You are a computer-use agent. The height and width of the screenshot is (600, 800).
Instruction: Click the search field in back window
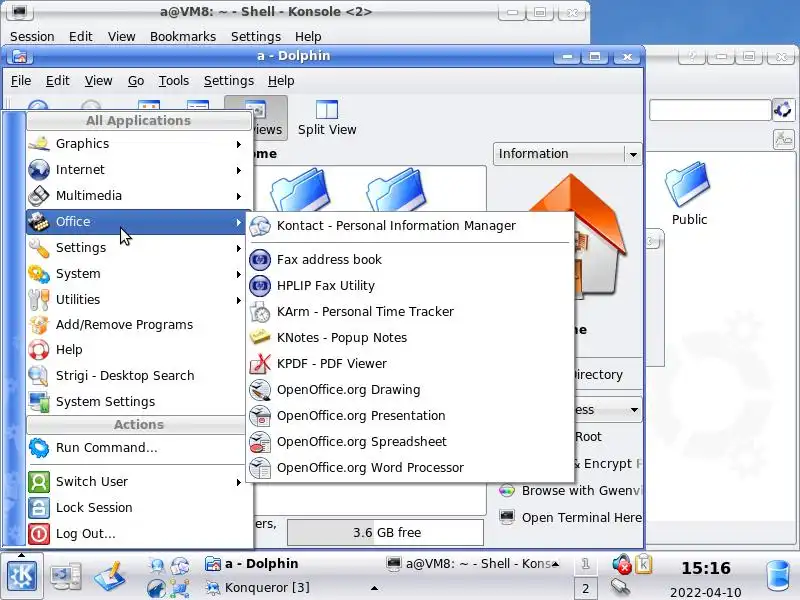pos(710,110)
